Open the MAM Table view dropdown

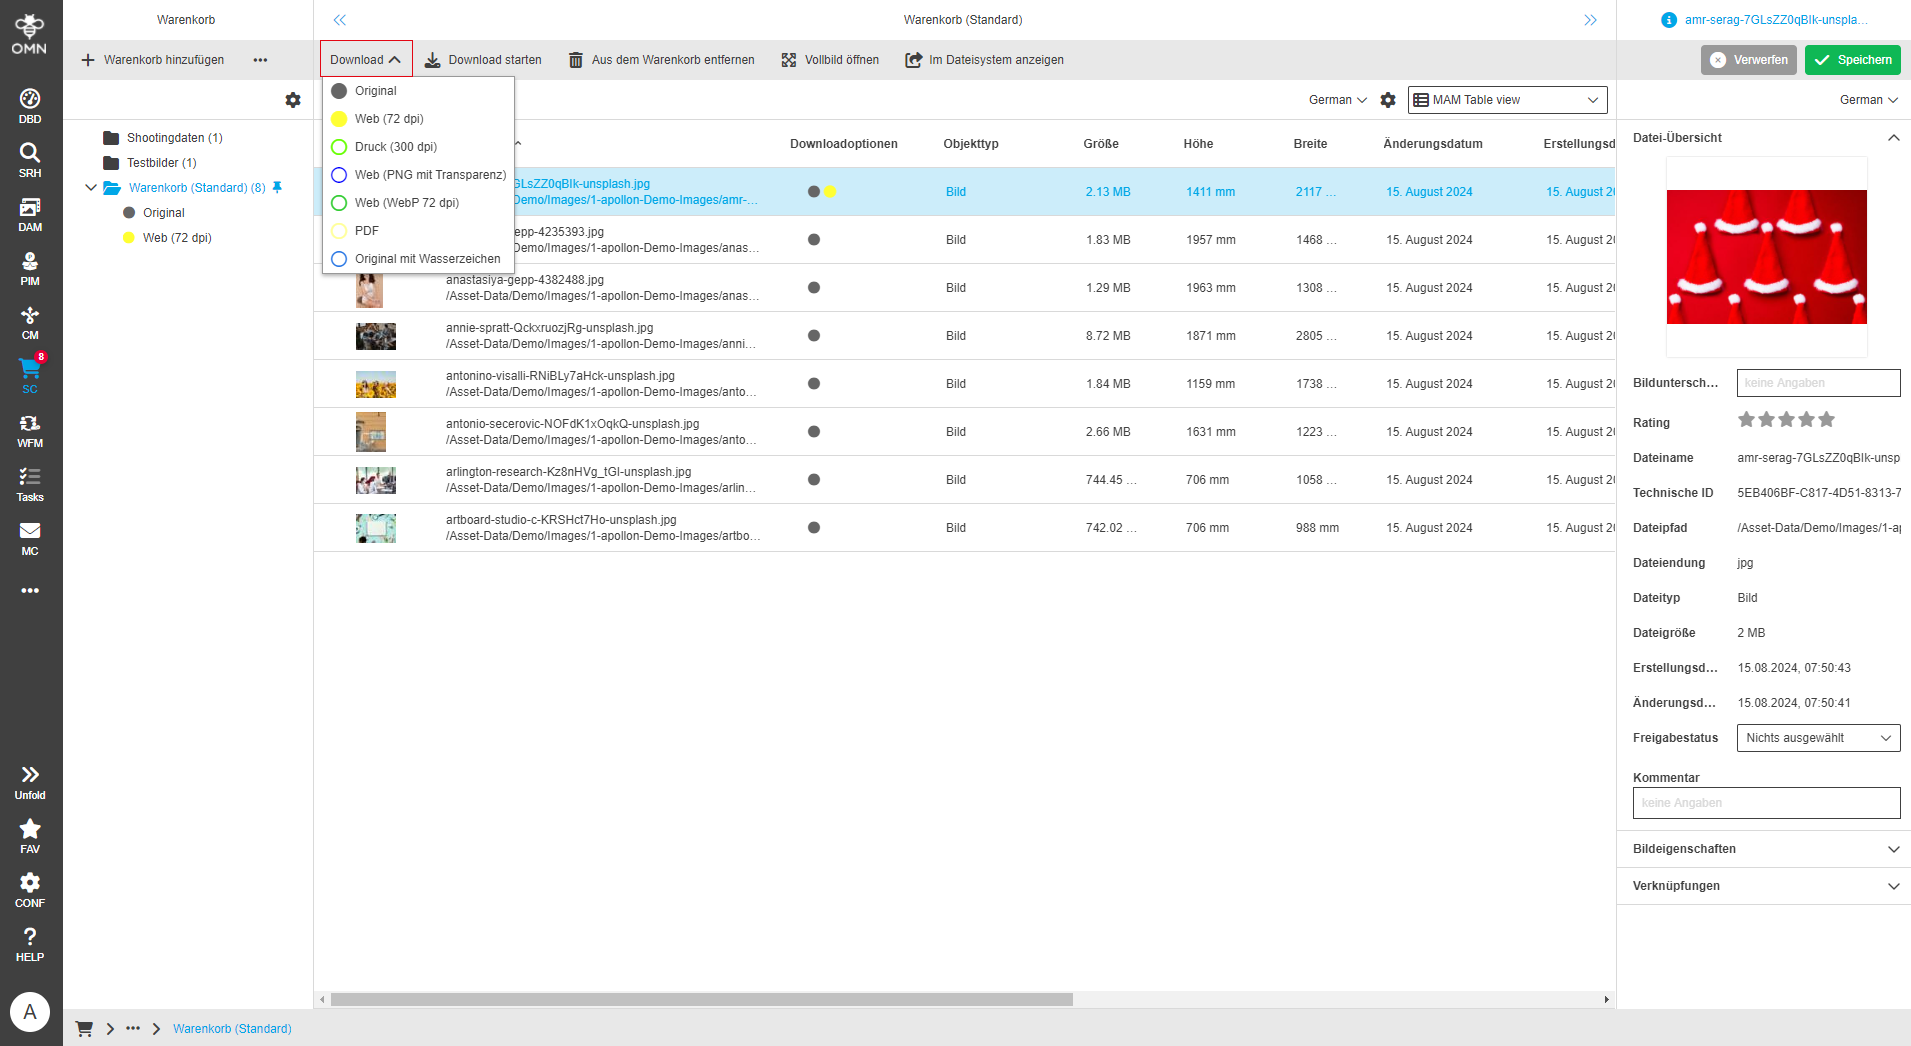point(1506,100)
